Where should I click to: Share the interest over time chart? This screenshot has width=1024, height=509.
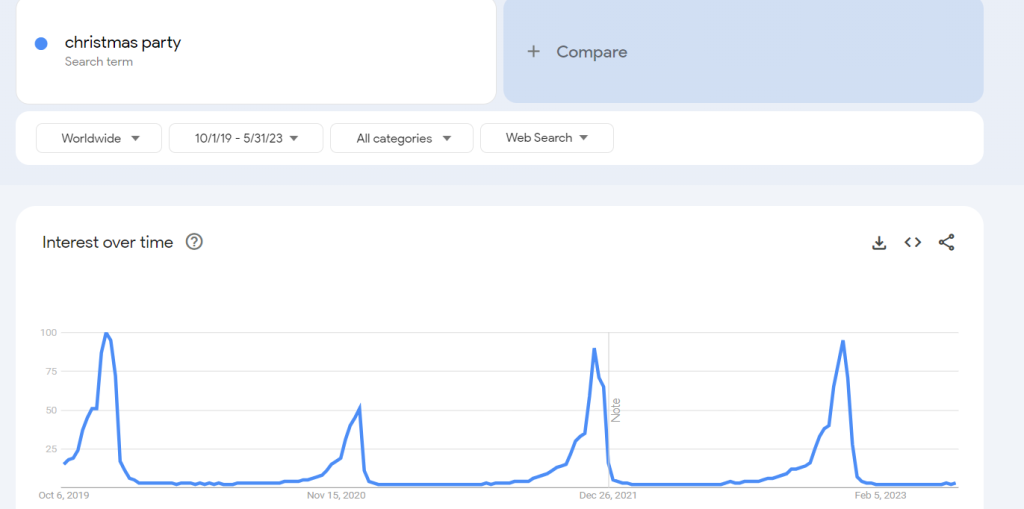946,242
